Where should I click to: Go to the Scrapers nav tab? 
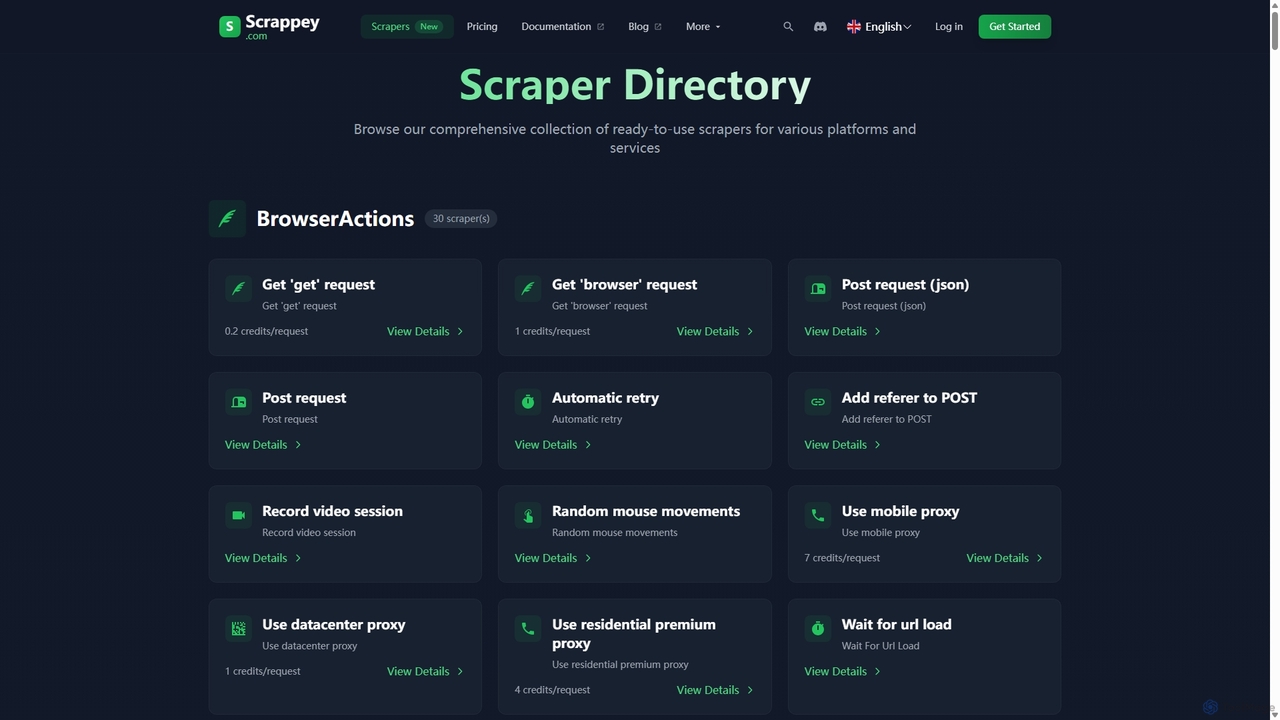pos(407,27)
